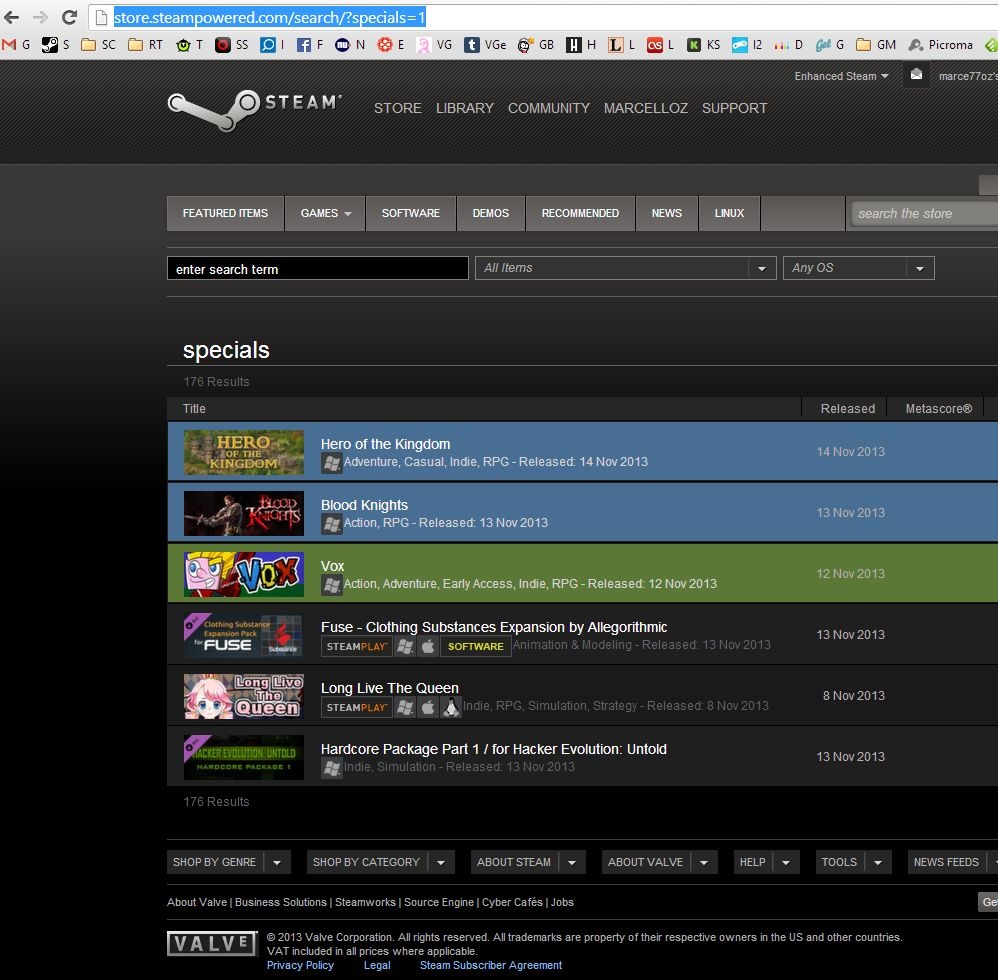Open the Any OS filter dropdown
This screenshot has width=998, height=980.
[x=859, y=268]
